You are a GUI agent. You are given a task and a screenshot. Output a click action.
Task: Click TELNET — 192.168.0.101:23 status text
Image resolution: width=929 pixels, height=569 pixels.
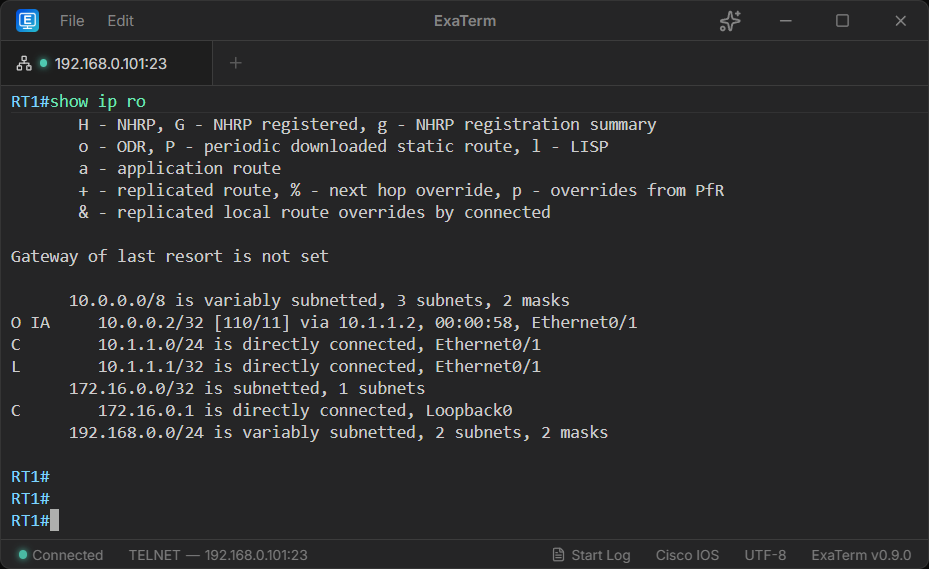click(x=218, y=555)
